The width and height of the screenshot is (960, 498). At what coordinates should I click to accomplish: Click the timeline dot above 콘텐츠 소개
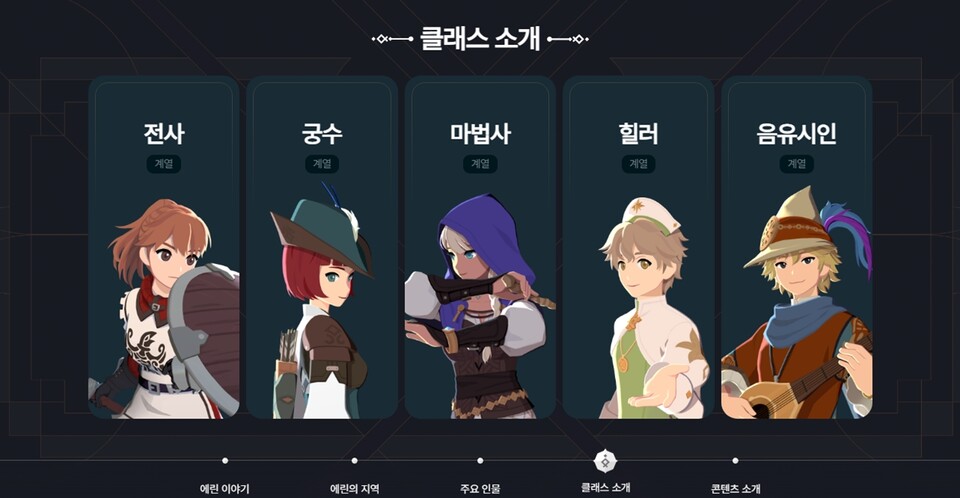735,461
